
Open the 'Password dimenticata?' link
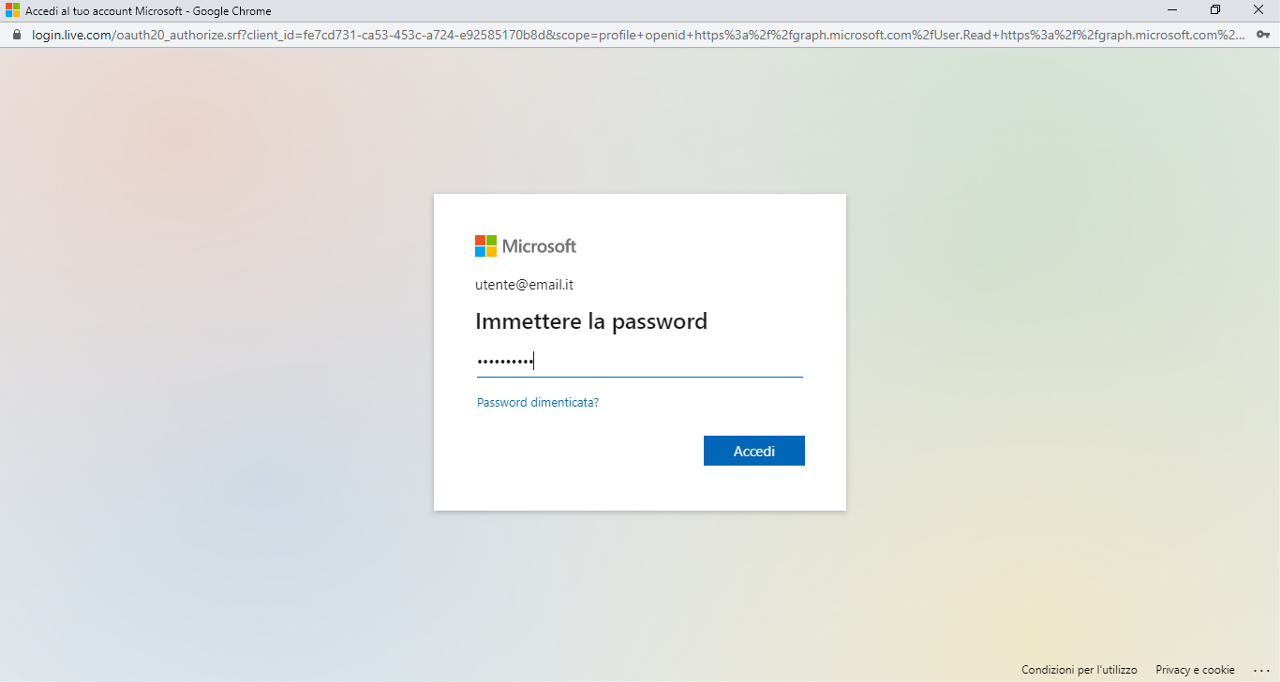pos(538,403)
